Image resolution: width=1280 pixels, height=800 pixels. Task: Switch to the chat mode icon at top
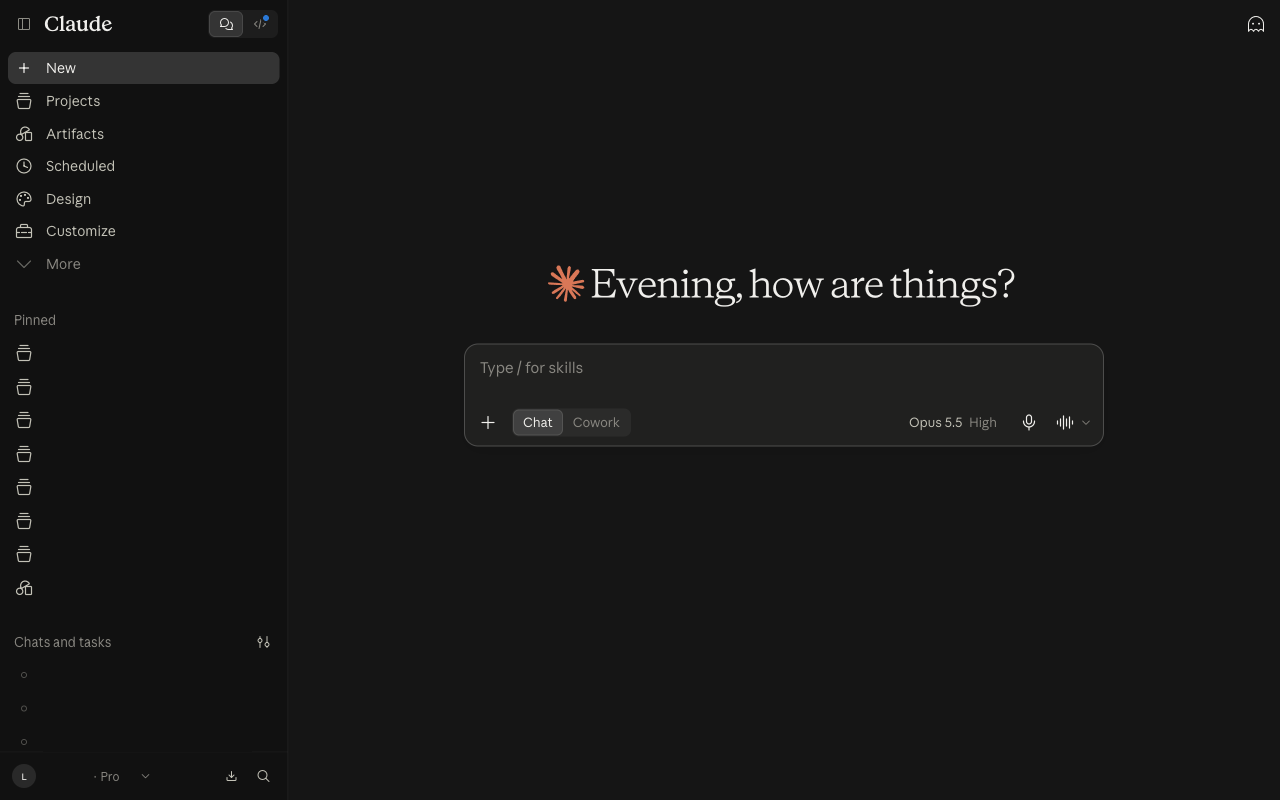click(x=226, y=24)
